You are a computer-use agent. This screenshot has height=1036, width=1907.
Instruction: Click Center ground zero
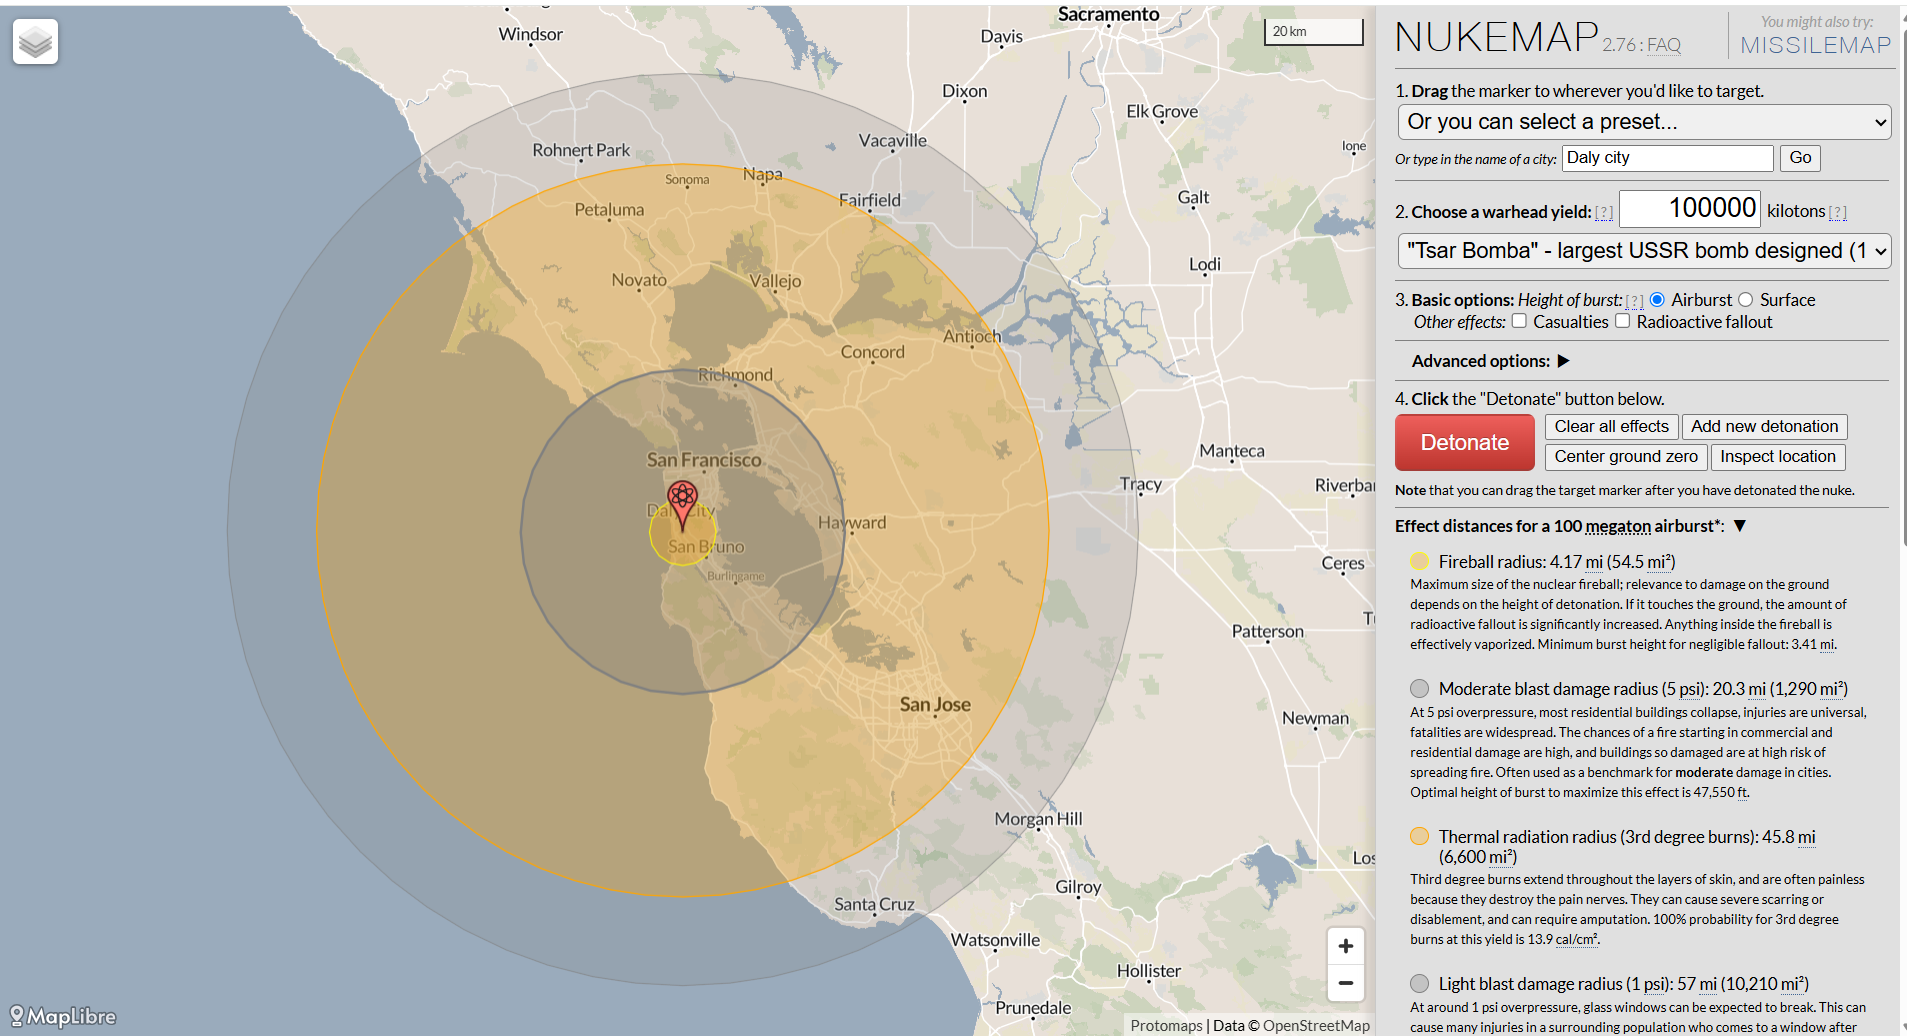[1626, 457]
